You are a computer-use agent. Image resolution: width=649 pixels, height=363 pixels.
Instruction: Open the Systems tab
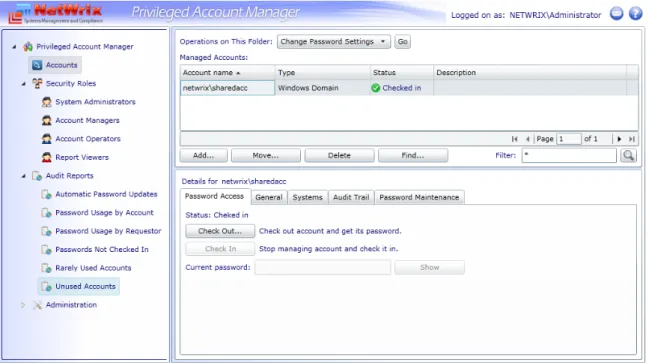(x=308, y=197)
